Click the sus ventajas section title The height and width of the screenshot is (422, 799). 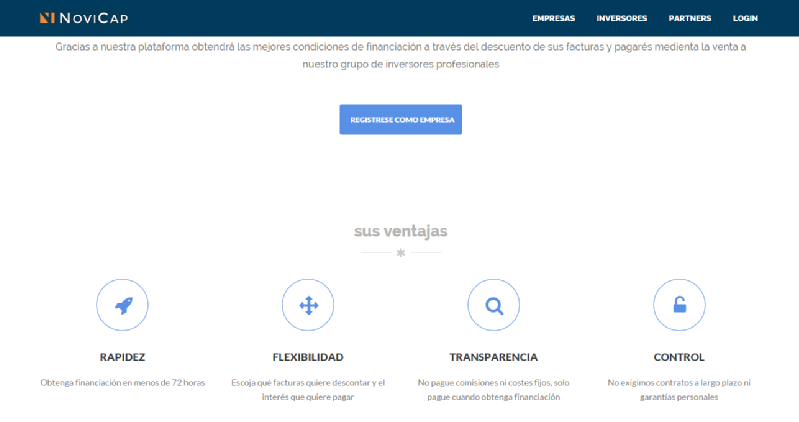[x=400, y=231]
